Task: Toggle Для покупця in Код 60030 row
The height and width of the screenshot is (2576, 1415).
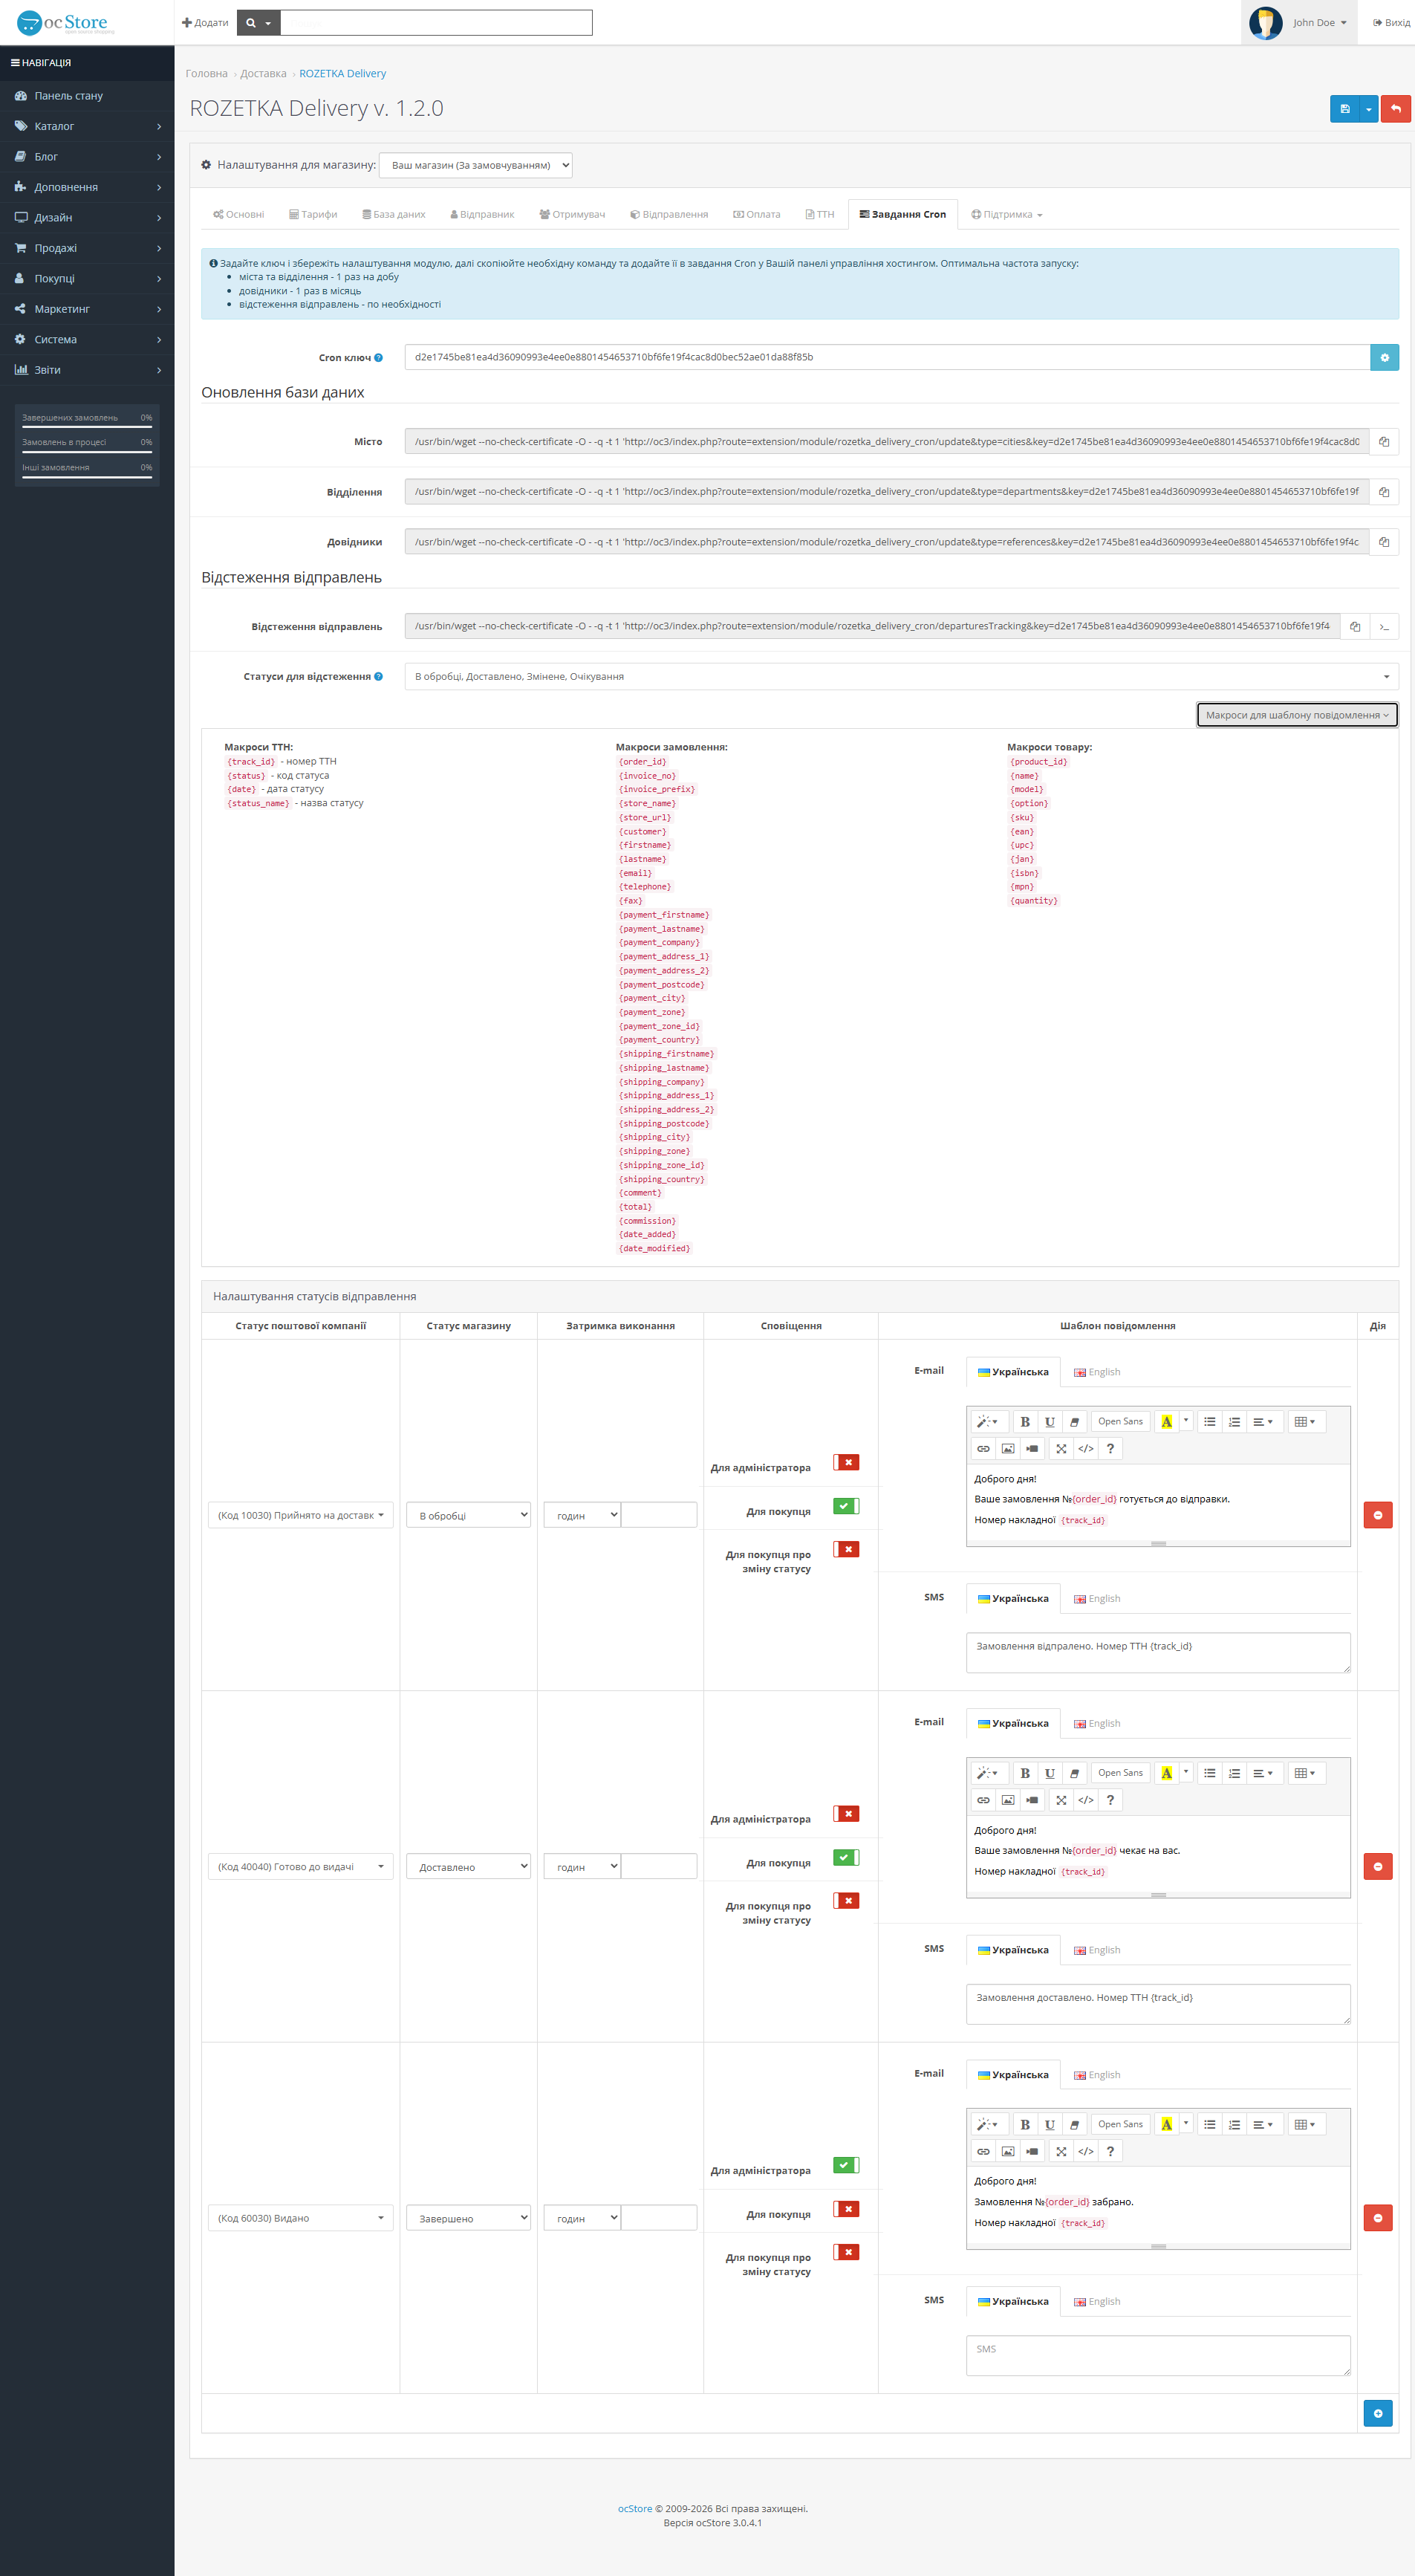Action: tap(846, 2209)
